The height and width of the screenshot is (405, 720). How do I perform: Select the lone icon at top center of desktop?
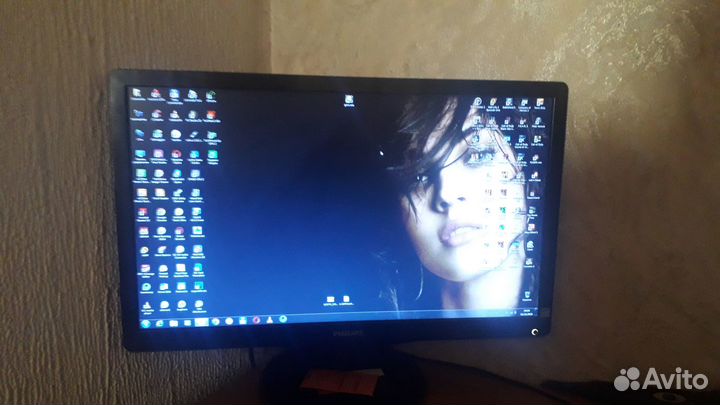click(x=349, y=101)
